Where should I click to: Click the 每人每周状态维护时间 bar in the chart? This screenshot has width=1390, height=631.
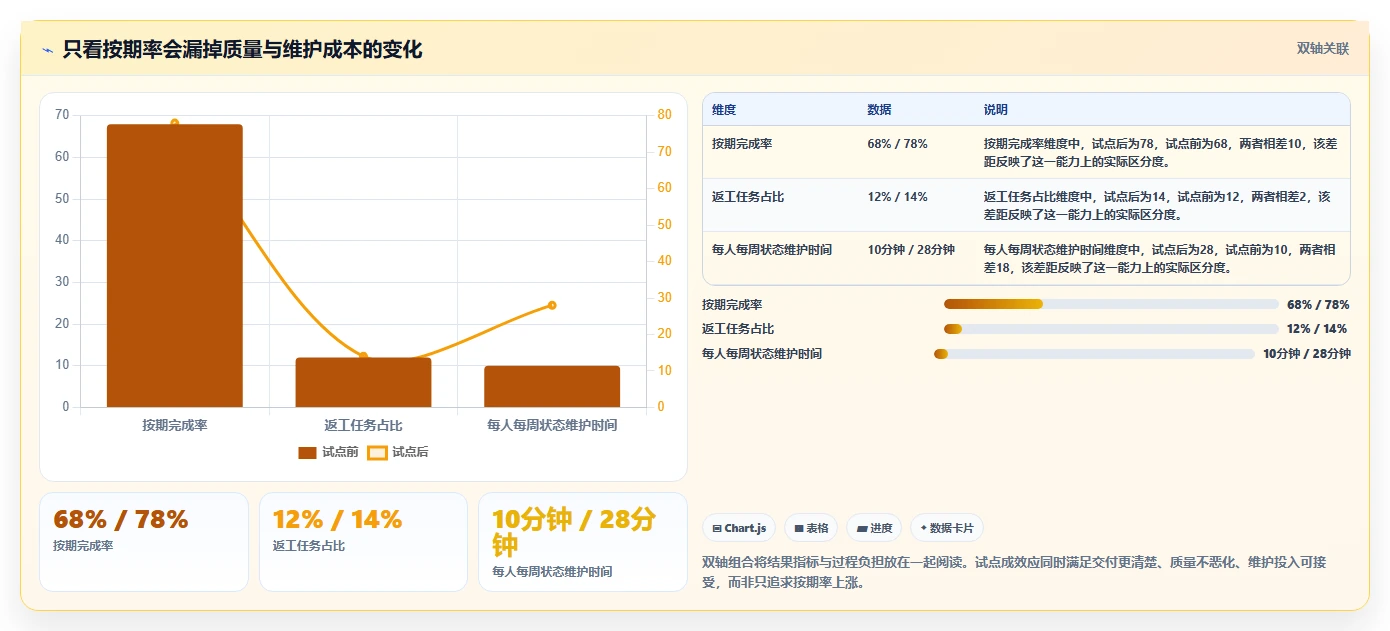click(x=552, y=386)
